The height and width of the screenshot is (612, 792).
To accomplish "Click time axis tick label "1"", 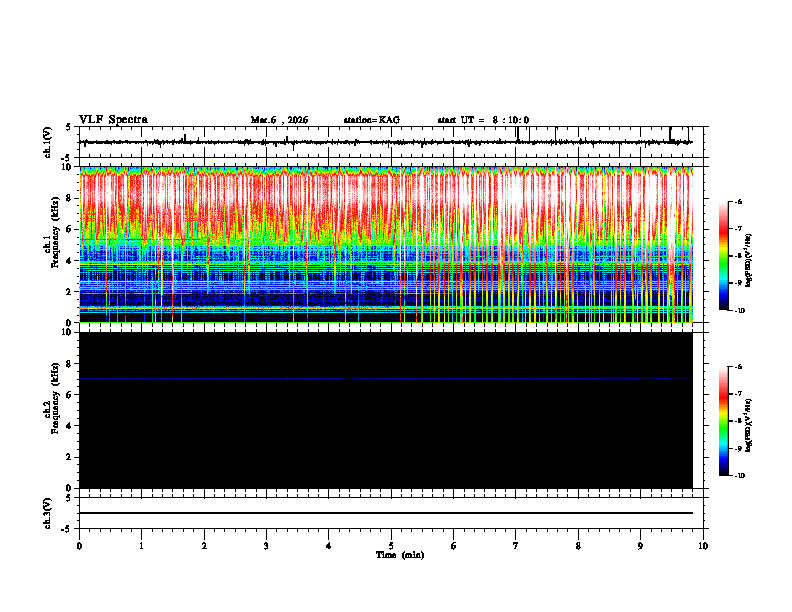I will [x=141, y=546].
